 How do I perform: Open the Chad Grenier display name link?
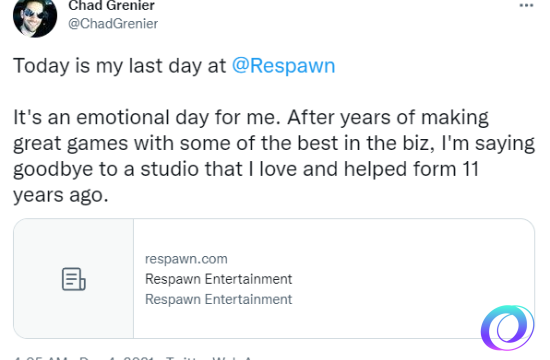[112, 6]
